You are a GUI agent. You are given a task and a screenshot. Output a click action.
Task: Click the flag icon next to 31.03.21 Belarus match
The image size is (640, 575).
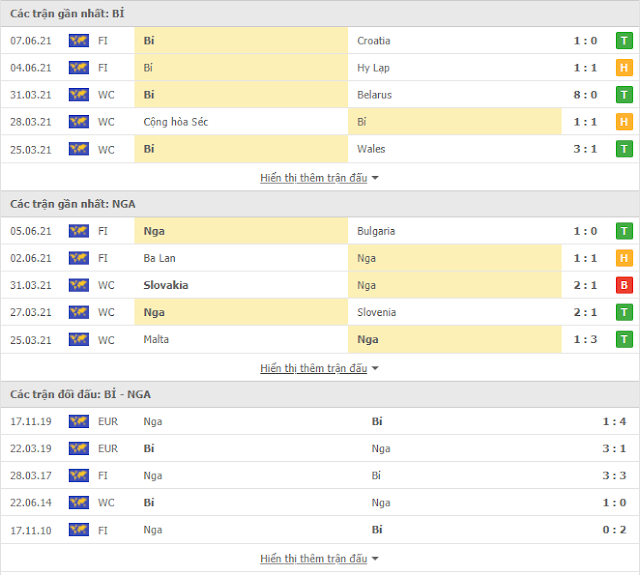pyautogui.click(x=79, y=95)
